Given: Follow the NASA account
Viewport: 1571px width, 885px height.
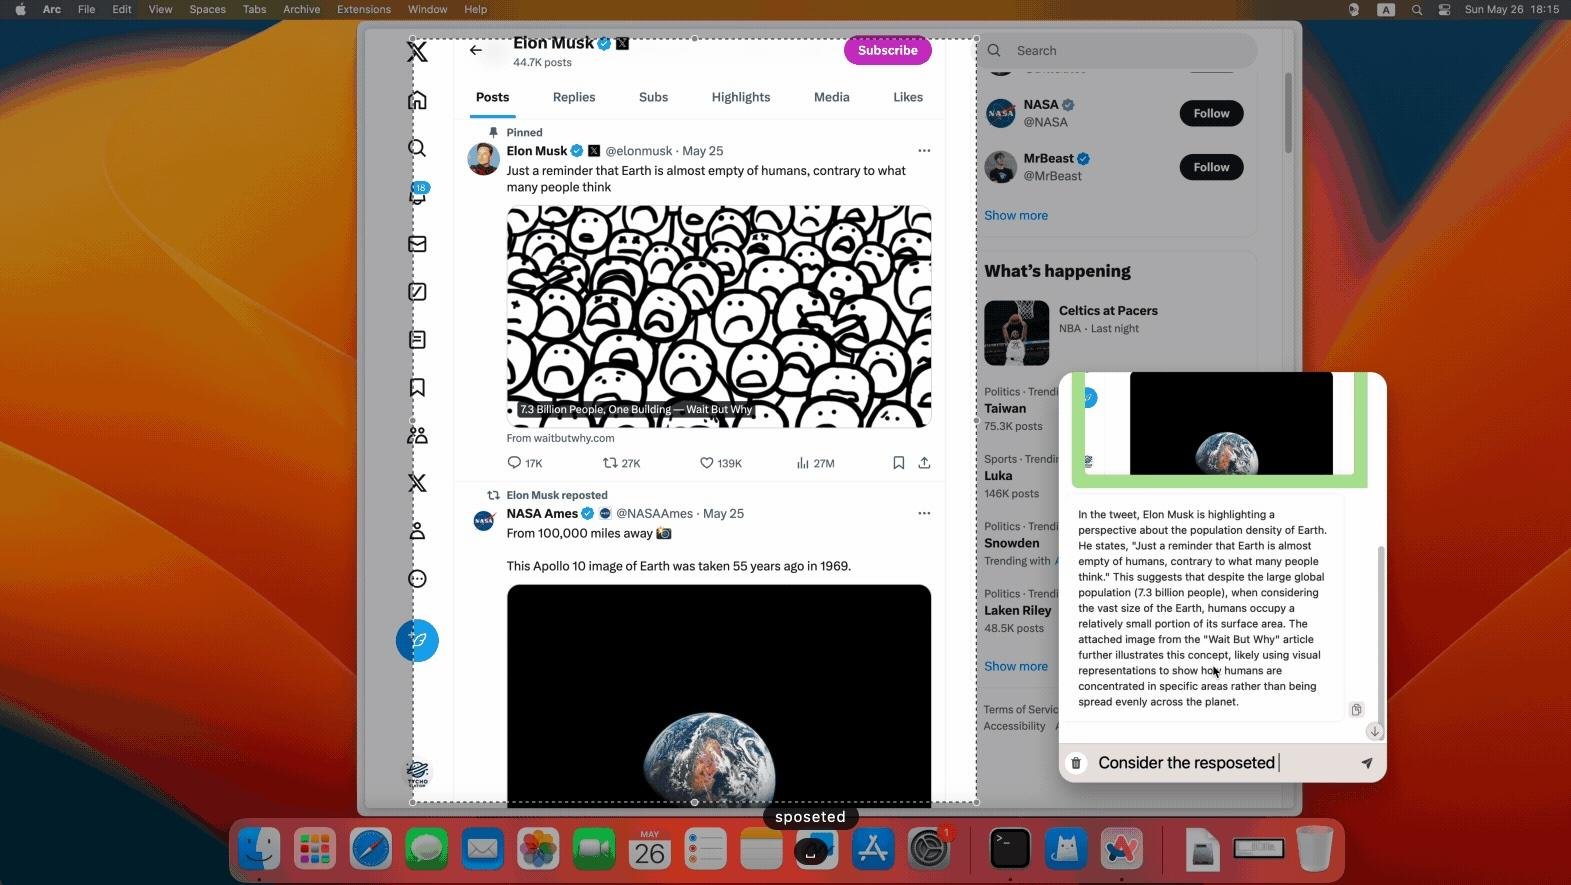Looking at the screenshot, I should (1211, 113).
